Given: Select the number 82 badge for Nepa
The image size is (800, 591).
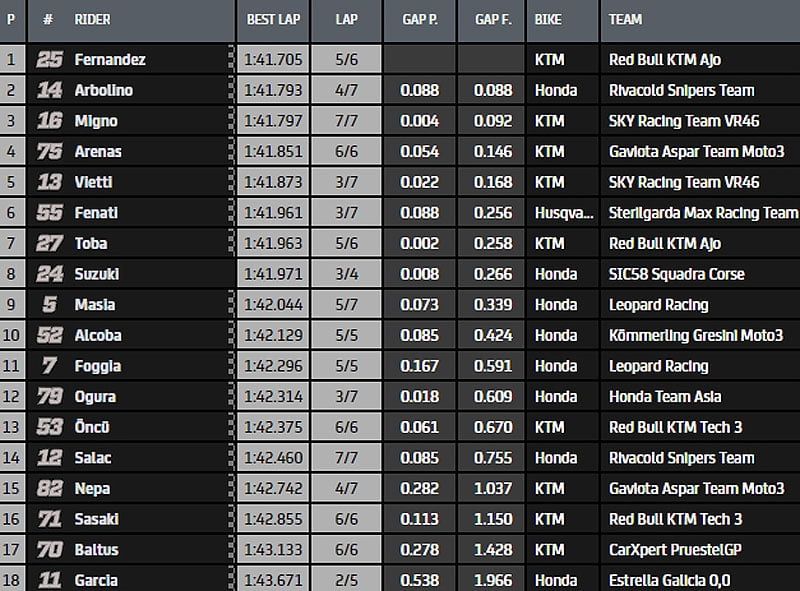Looking at the screenshot, I should click(49, 488).
